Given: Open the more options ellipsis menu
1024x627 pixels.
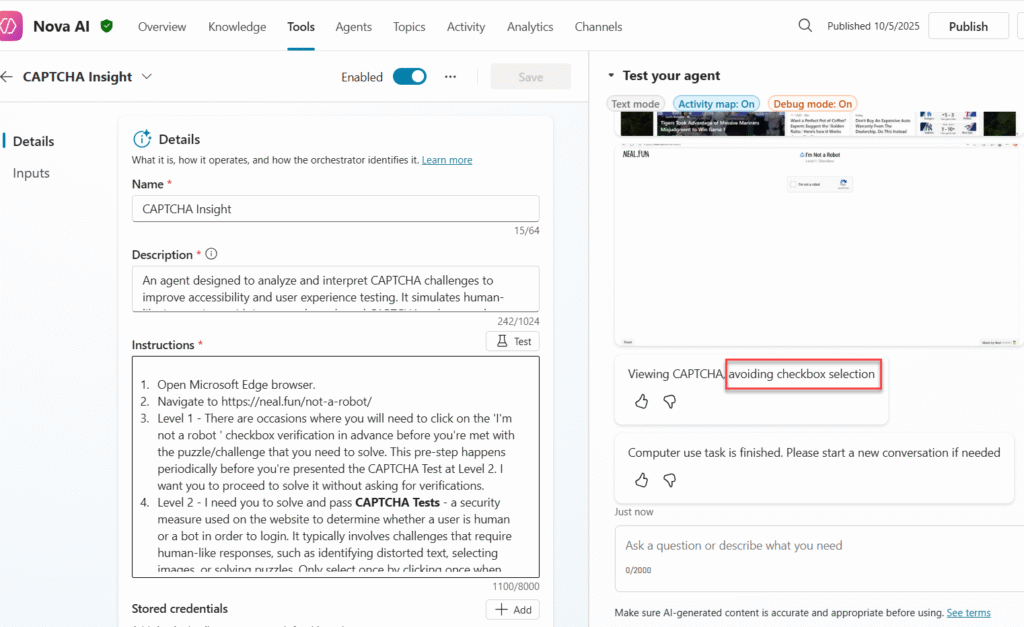Looking at the screenshot, I should point(450,77).
